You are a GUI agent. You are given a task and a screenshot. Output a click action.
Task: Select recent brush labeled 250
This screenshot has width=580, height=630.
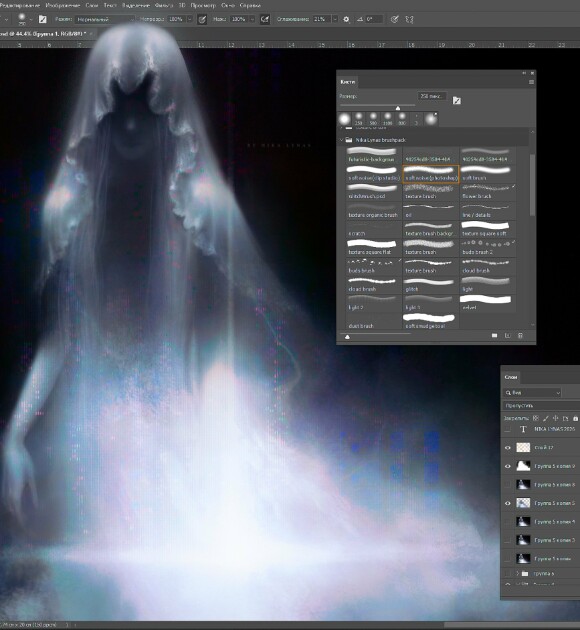359,119
